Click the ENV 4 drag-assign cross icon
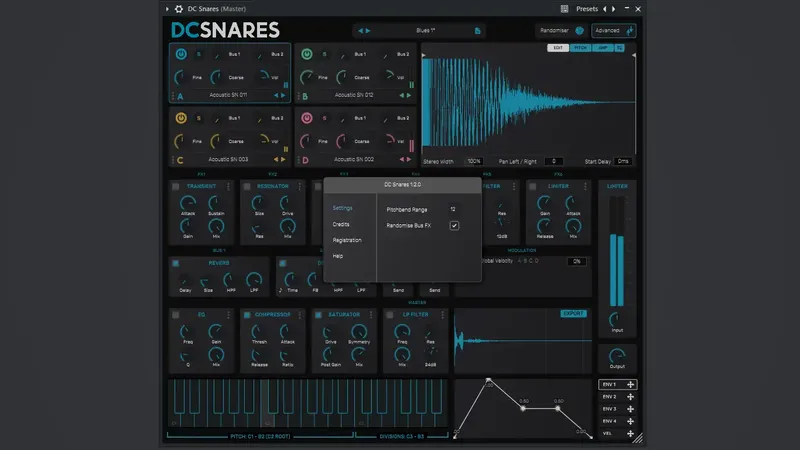This screenshot has height=450, width=800. (x=631, y=421)
